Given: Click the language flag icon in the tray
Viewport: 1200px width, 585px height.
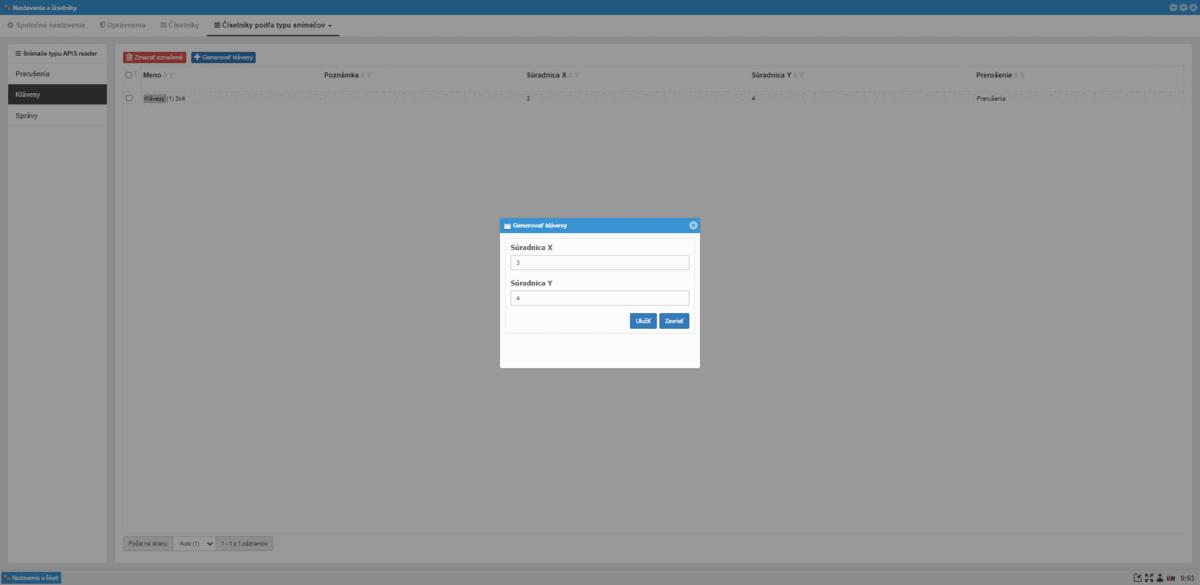Looking at the screenshot, I should (x=1170, y=578).
